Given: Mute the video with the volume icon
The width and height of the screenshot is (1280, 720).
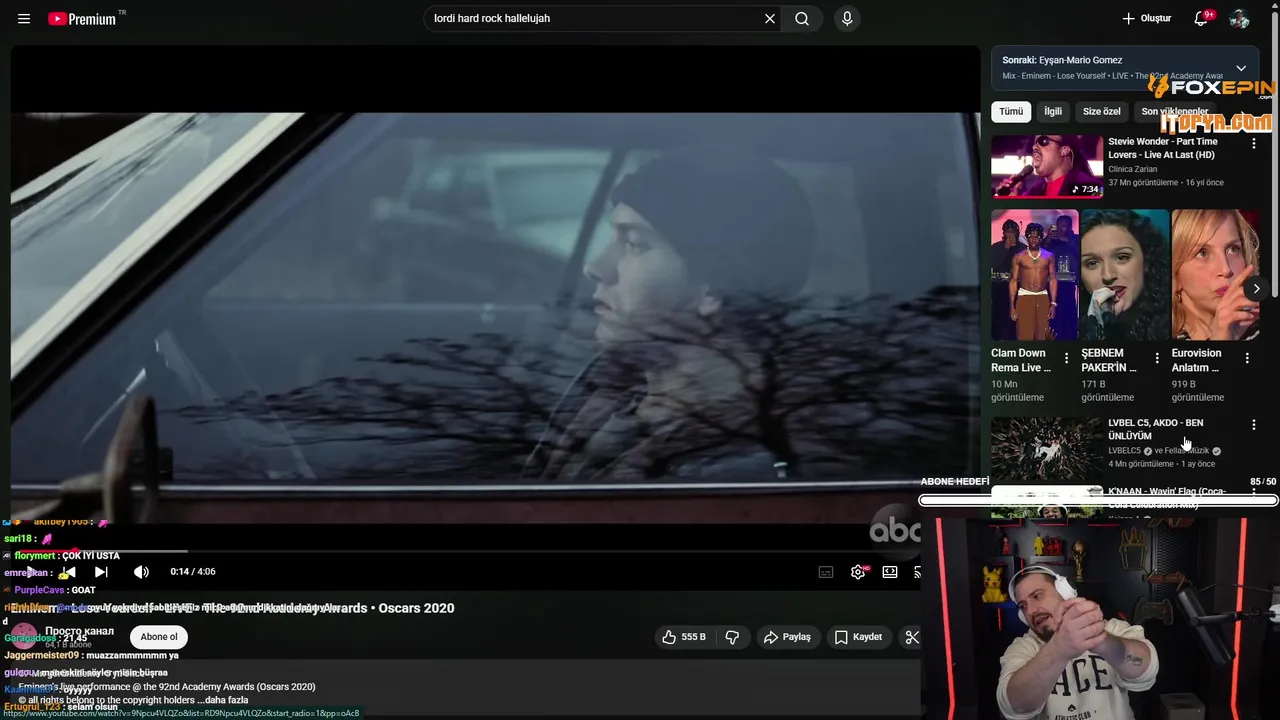Looking at the screenshot, I should coord(141,572).
